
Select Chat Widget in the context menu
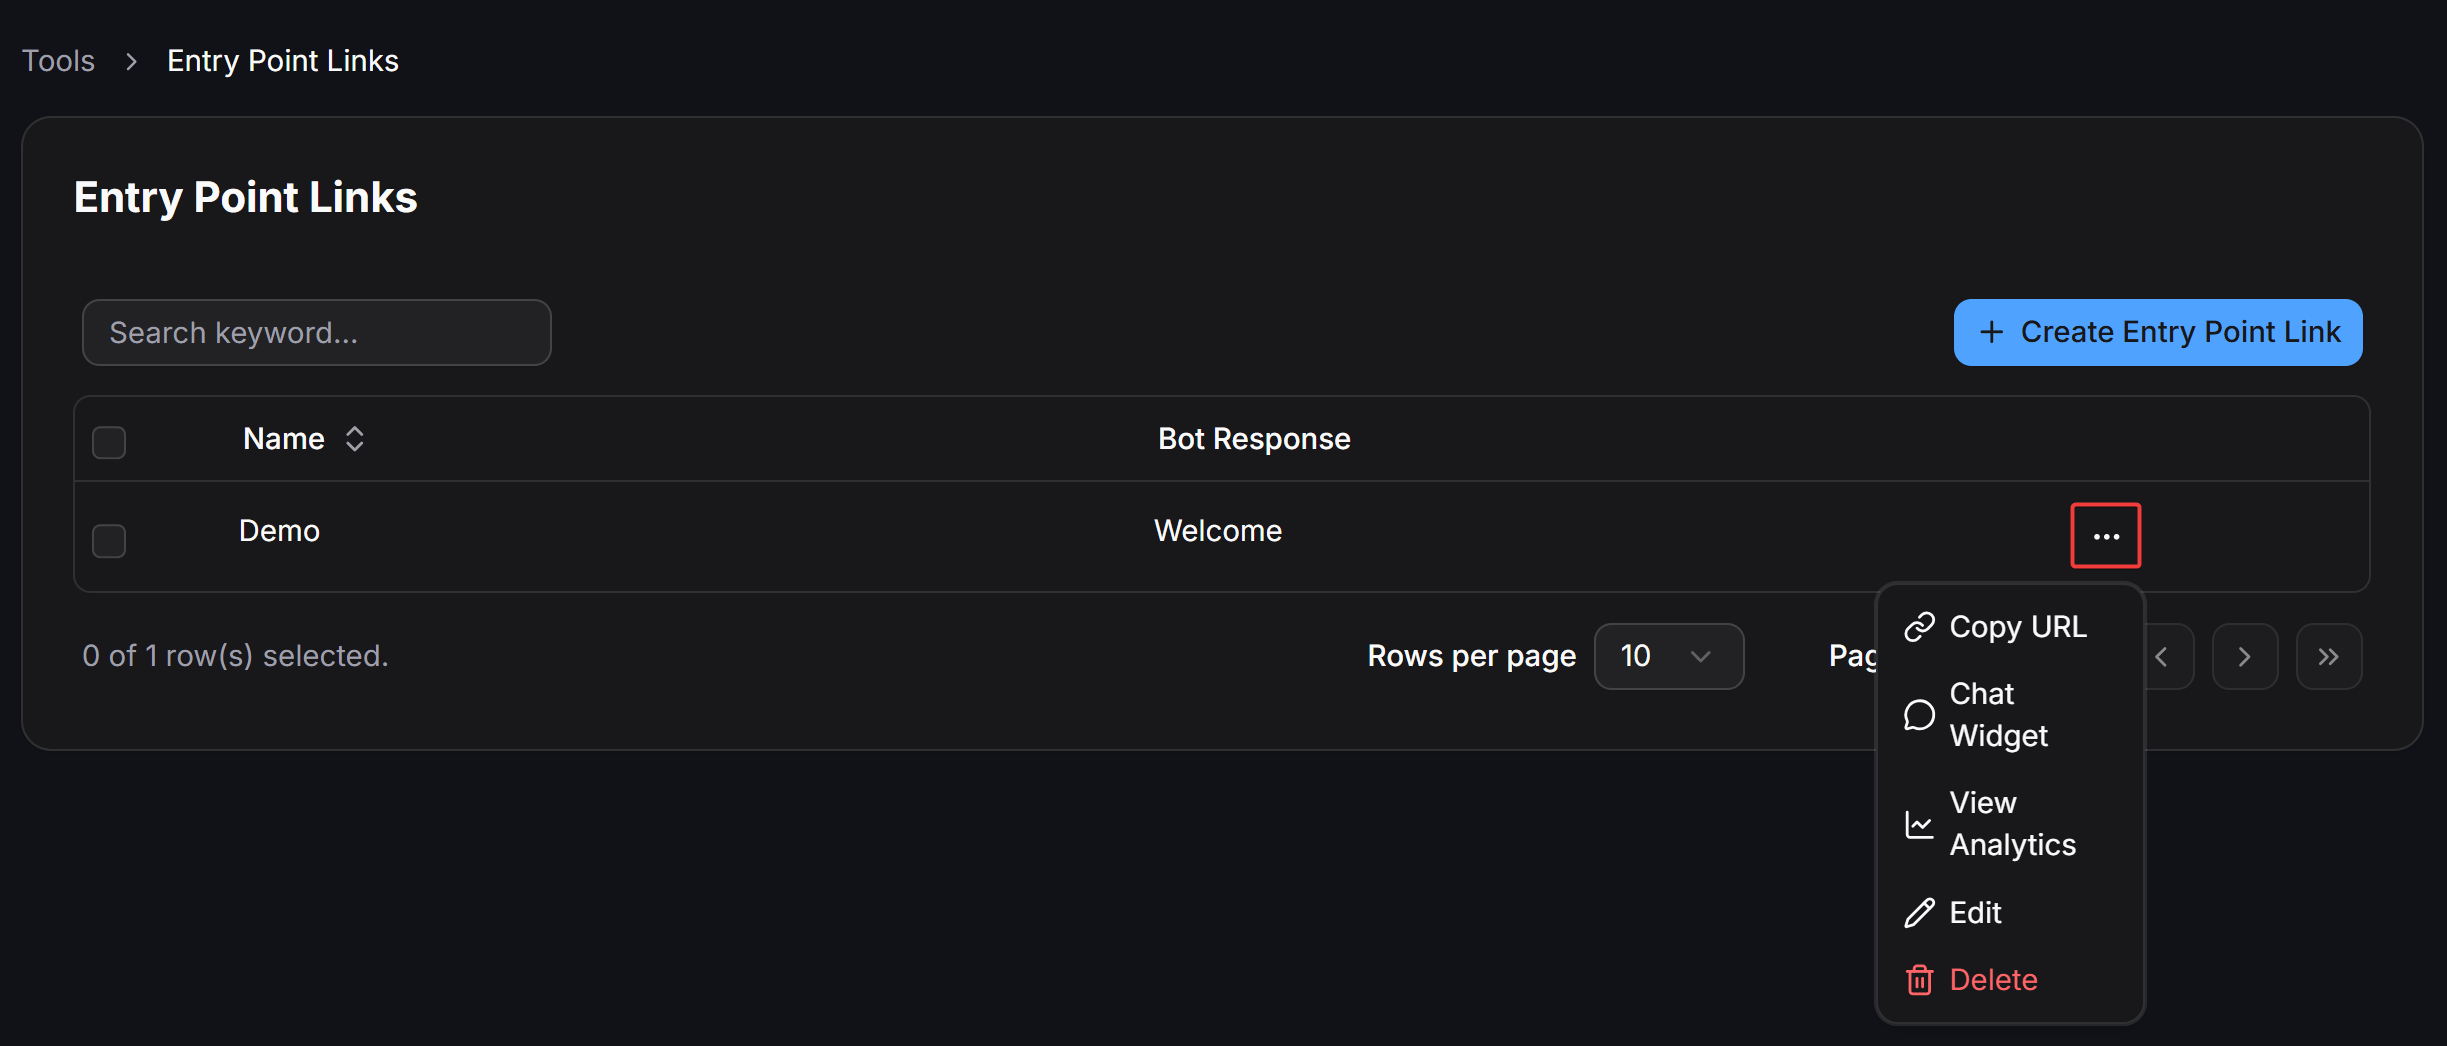(x=2010, y=715)
